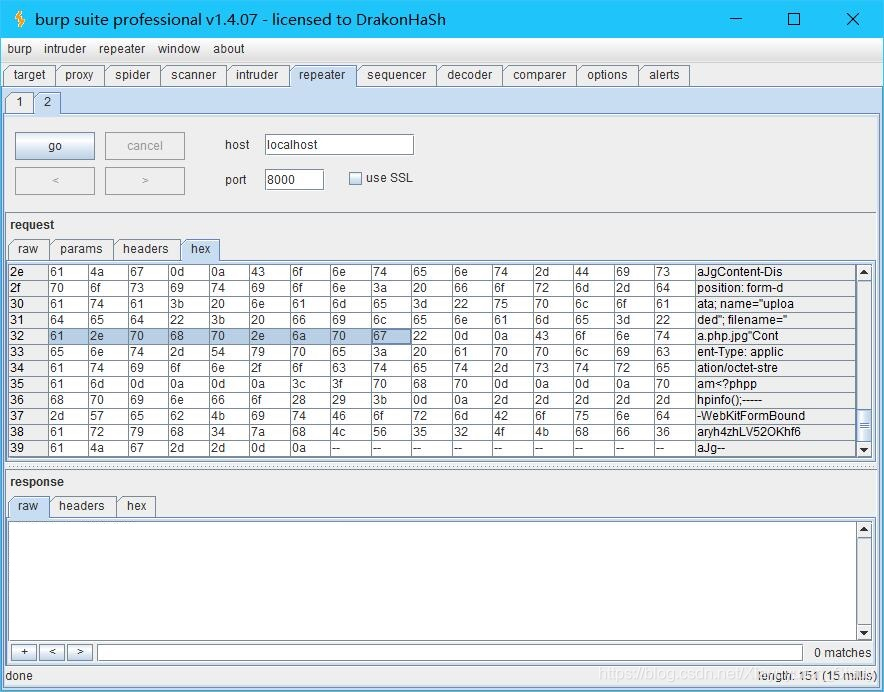Click the host field containing localhost

point(339,144)
